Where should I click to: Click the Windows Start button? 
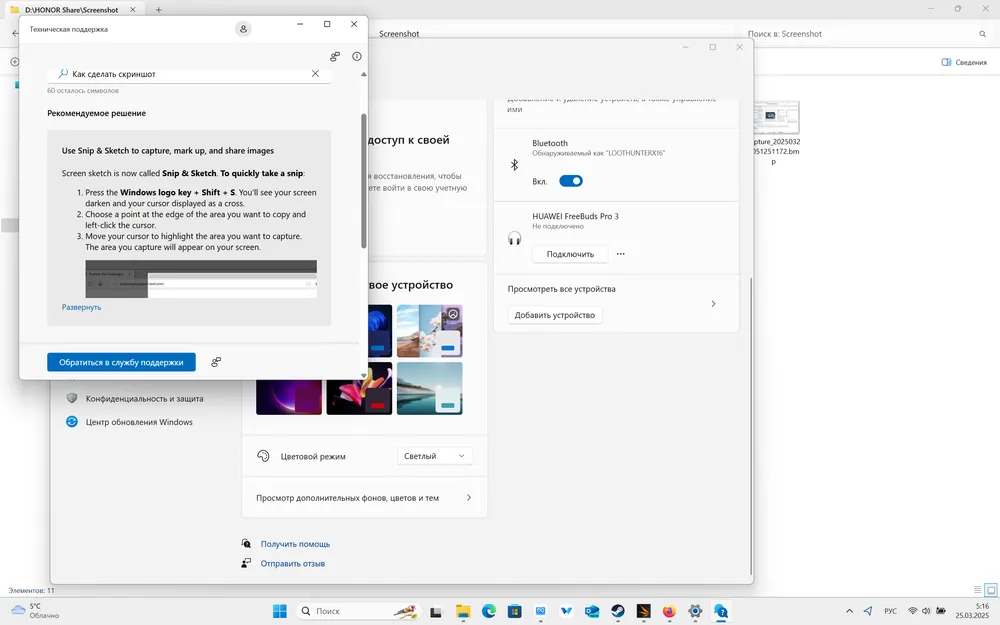[x=279, y=611]
